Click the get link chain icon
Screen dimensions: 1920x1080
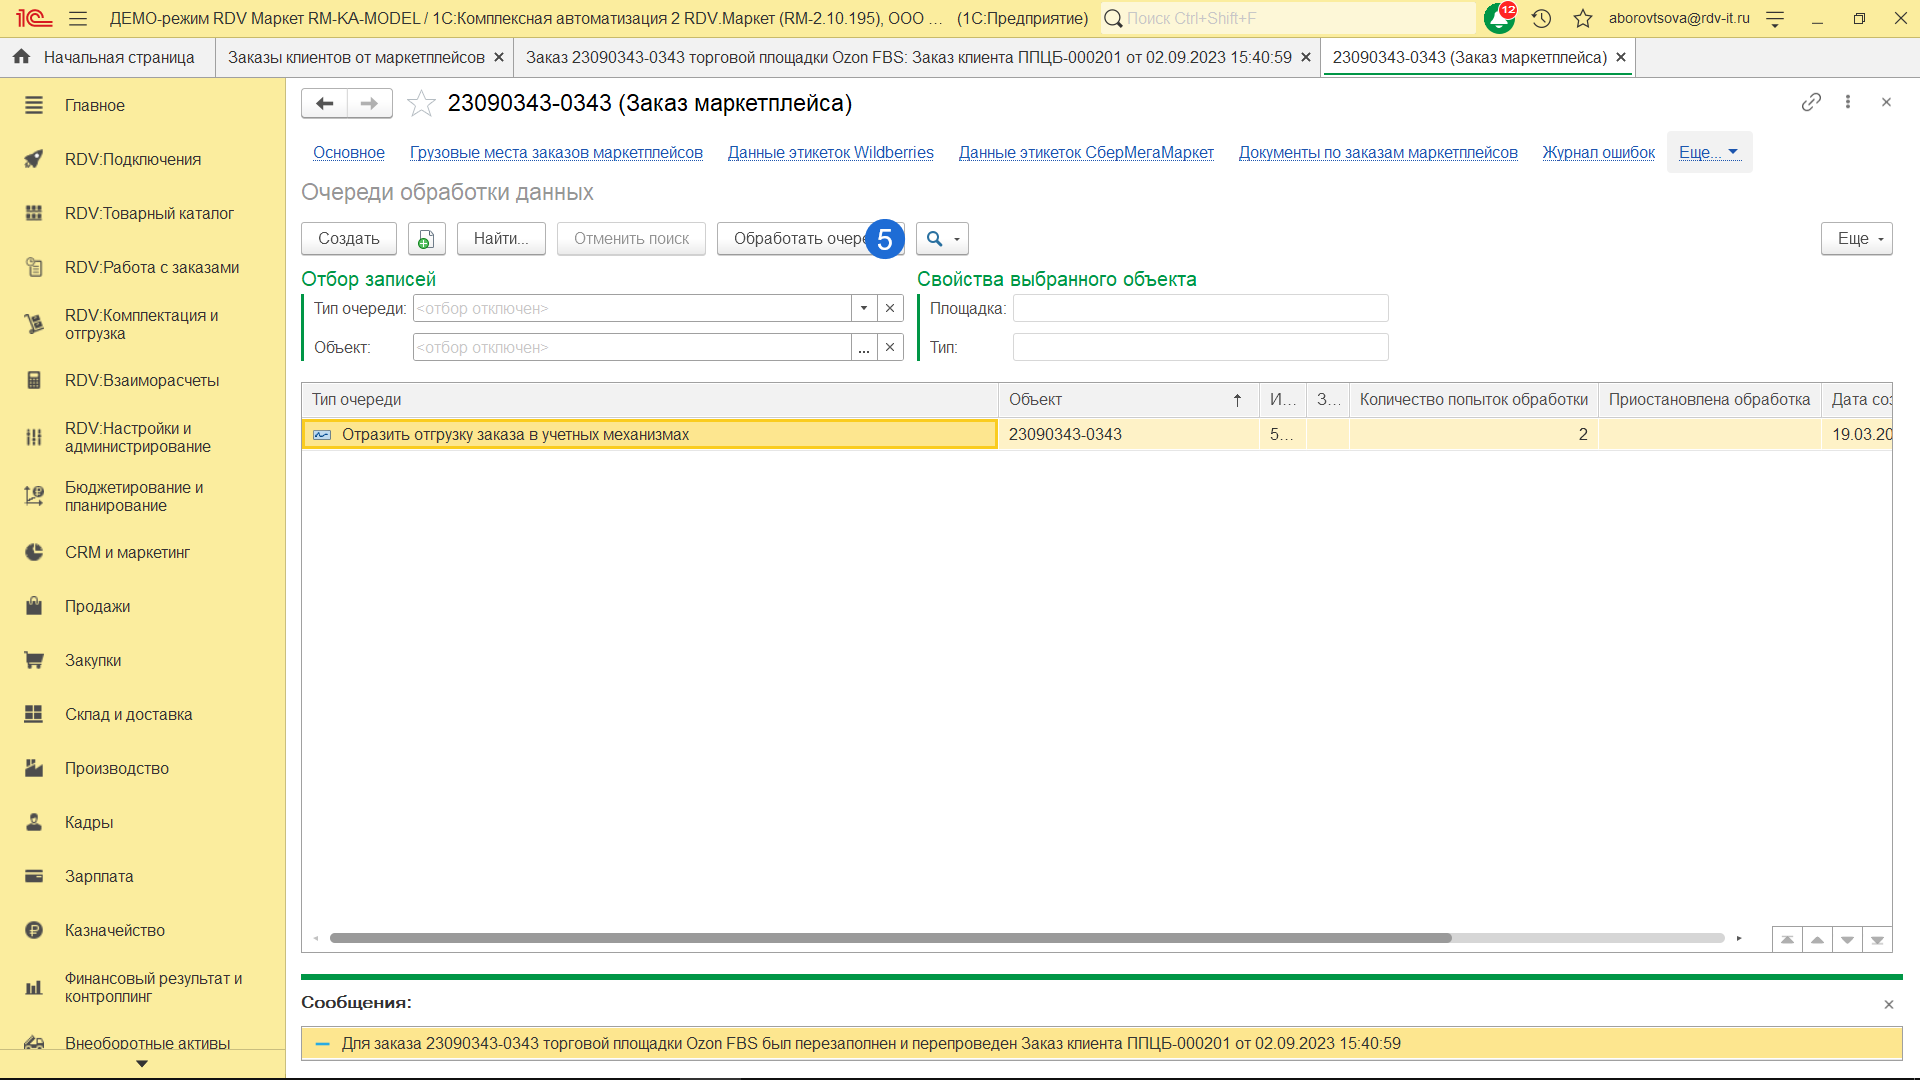(1811, 102)
